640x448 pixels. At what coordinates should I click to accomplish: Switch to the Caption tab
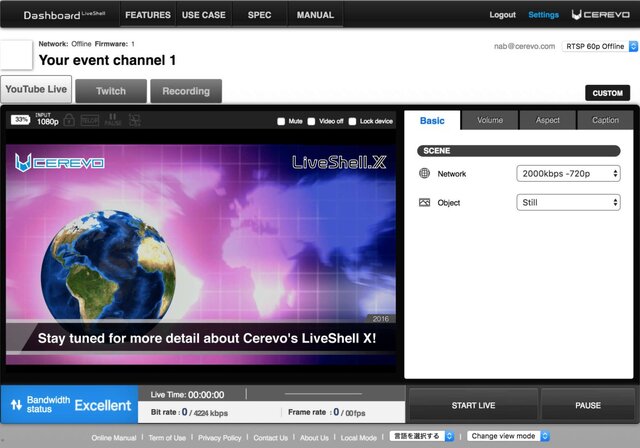coord(605,120)
